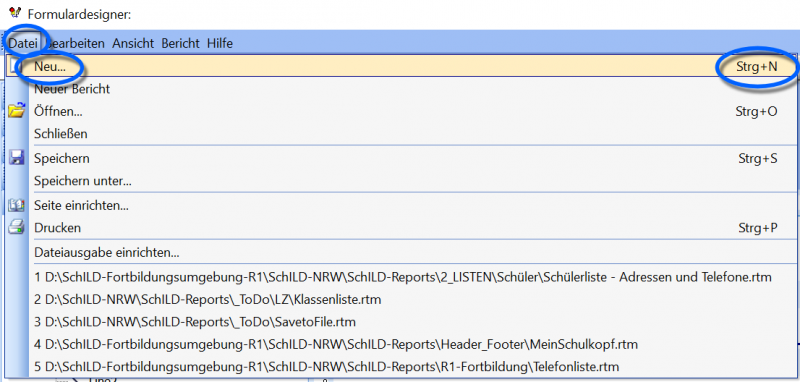
Task: Click the page setup icon beside Seite einrichten
Action: (x=16, y=206)
